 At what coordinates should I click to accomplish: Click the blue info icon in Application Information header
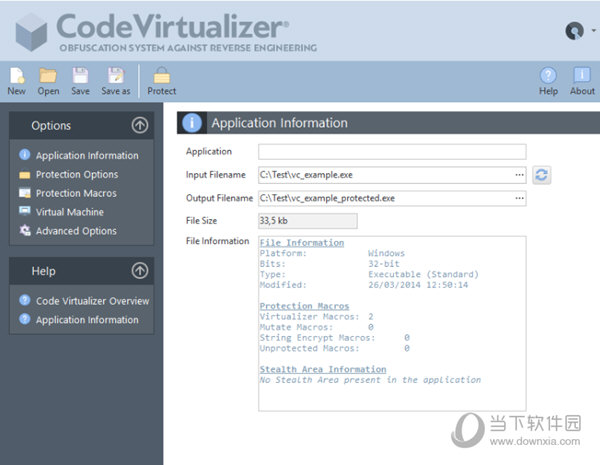coord(192,123)
